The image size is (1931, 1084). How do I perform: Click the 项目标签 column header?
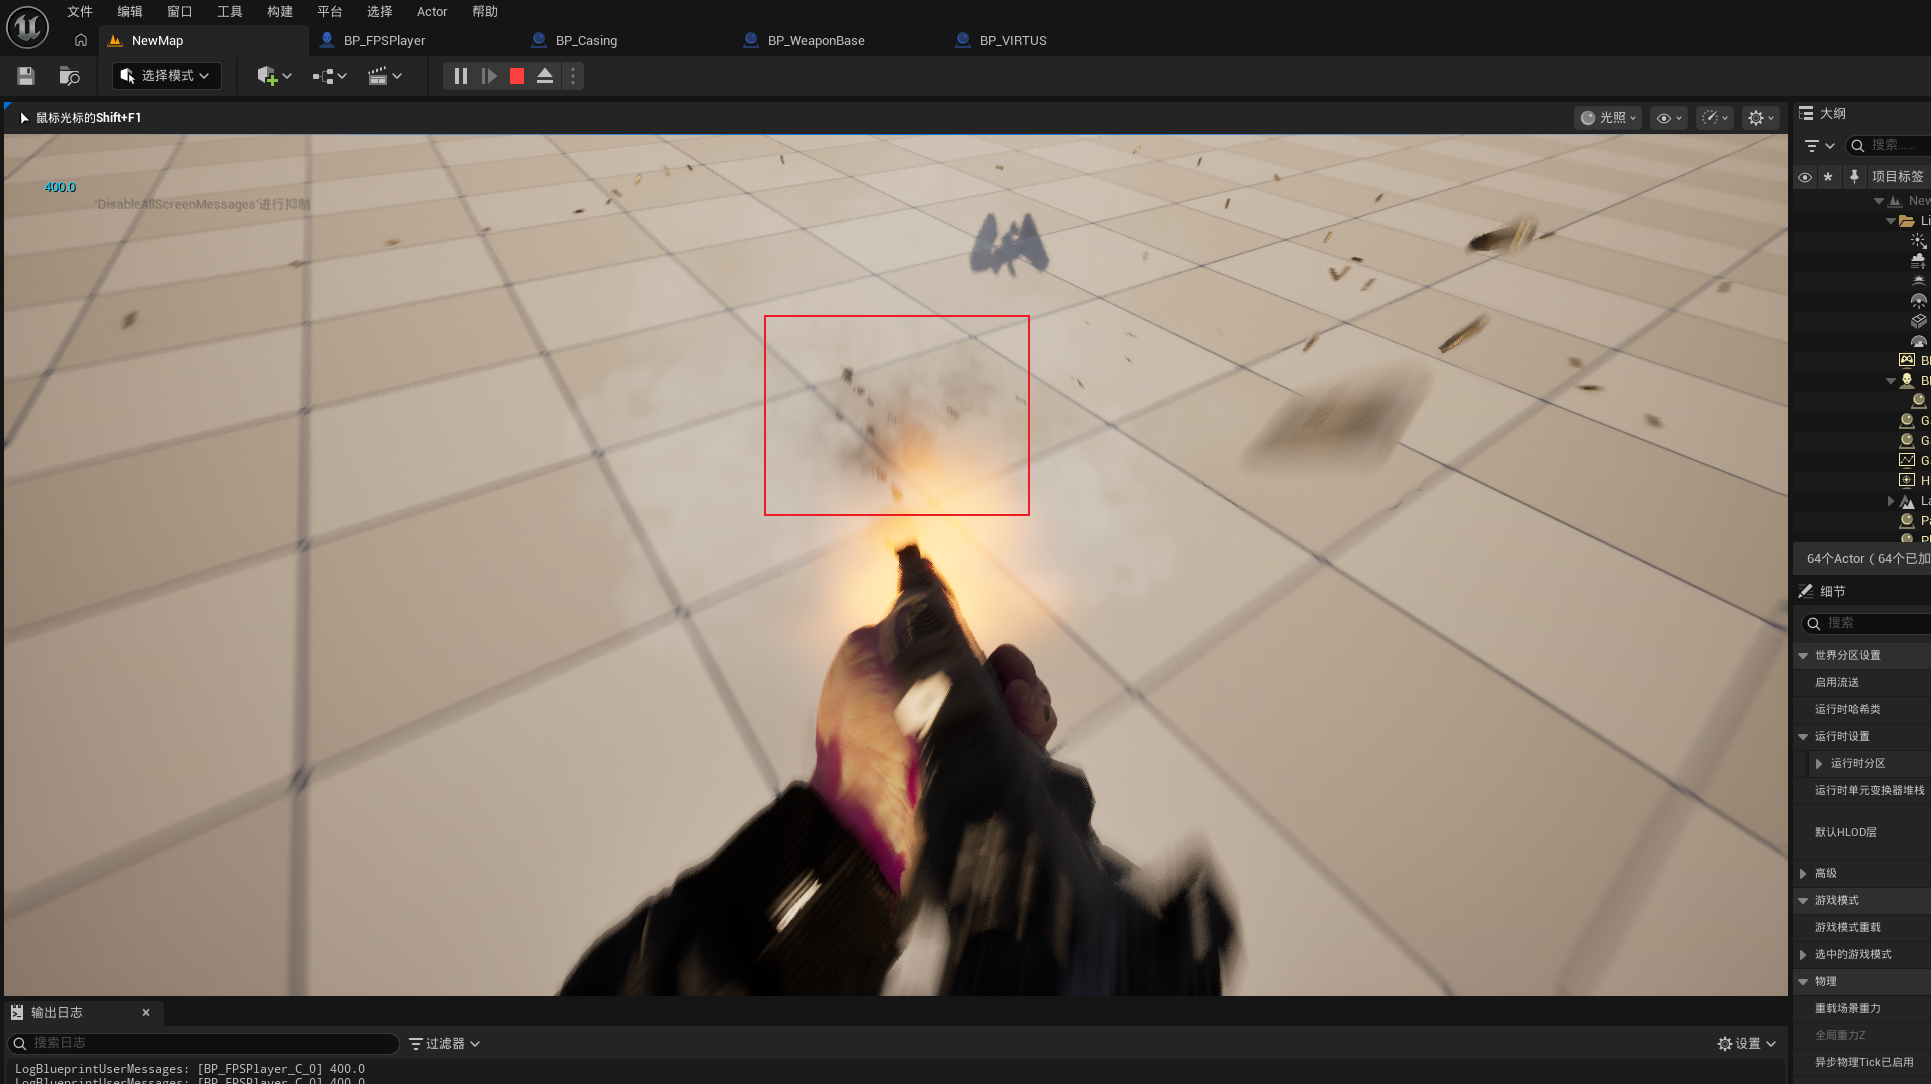(x=1897, y=177)
